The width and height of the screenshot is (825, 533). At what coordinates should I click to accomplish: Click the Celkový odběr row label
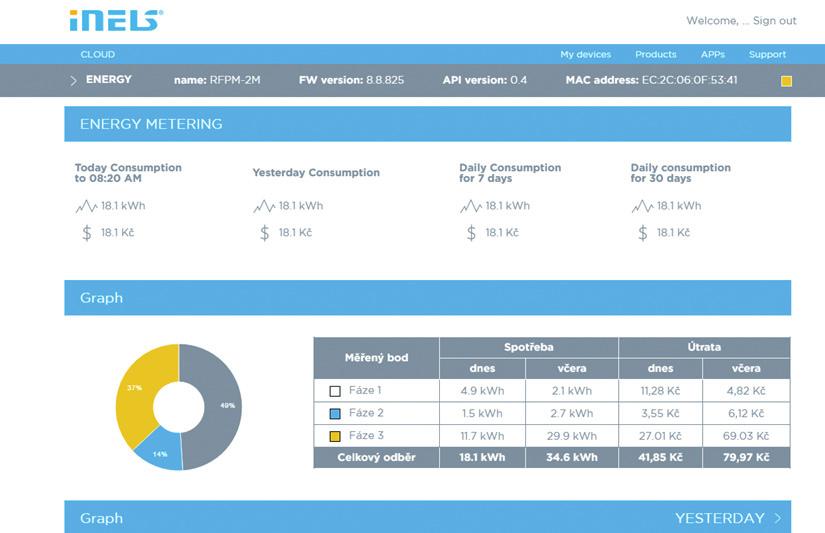point(376,457)
